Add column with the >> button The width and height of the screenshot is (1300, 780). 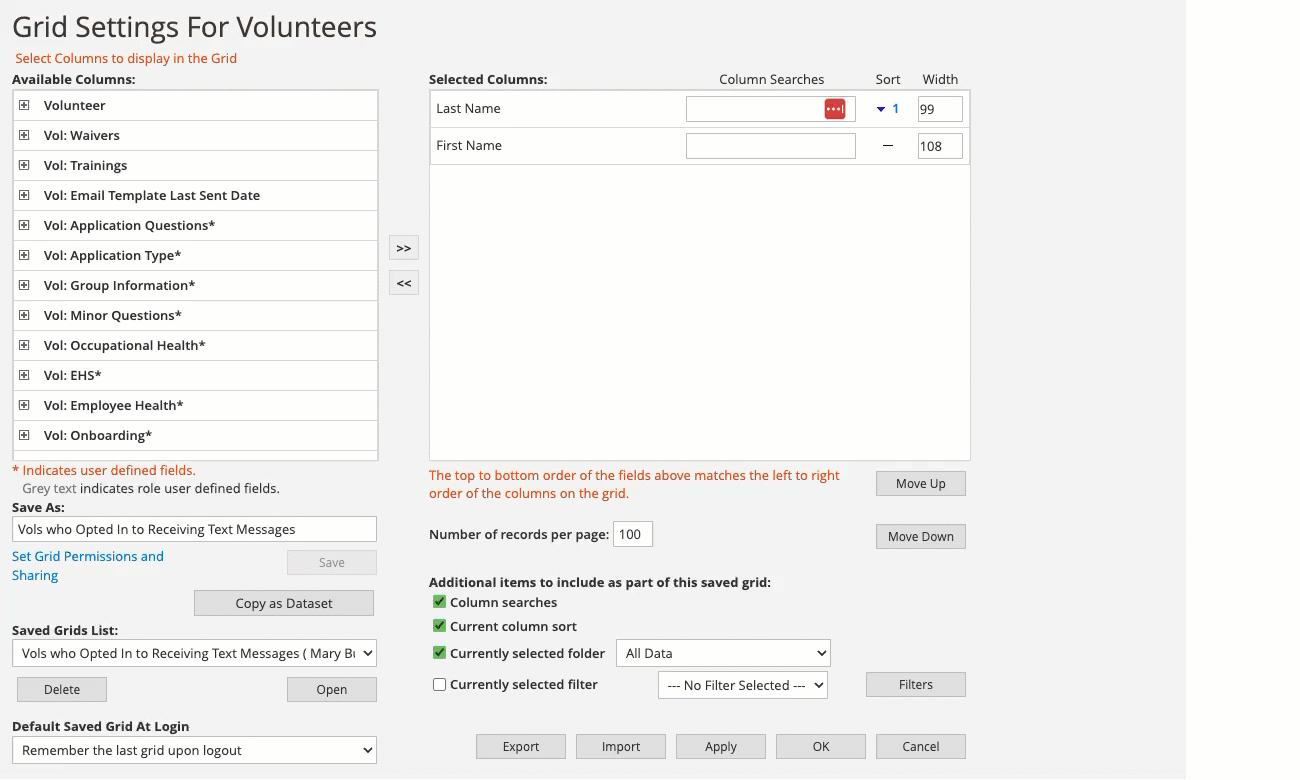[404, 248]
